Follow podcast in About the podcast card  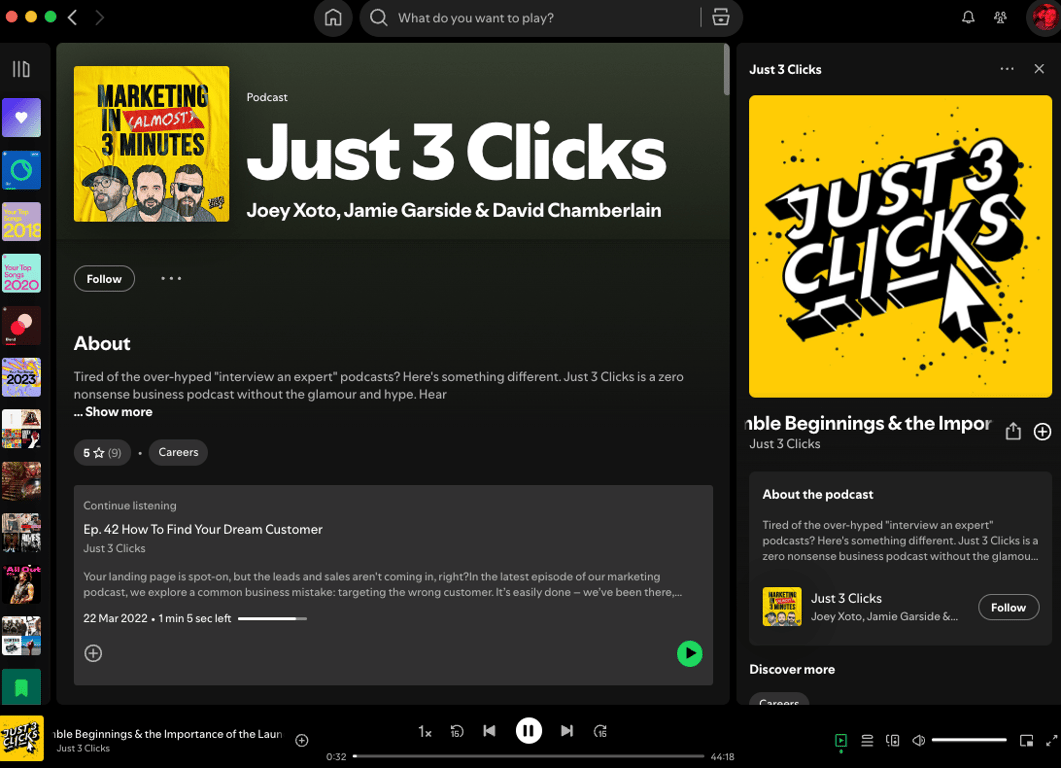pyautogui.click(x=1008, y=608)
